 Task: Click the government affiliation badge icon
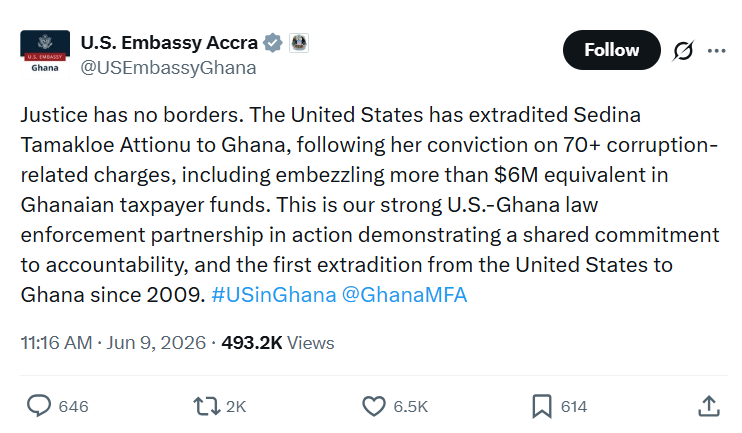(299, 43)
